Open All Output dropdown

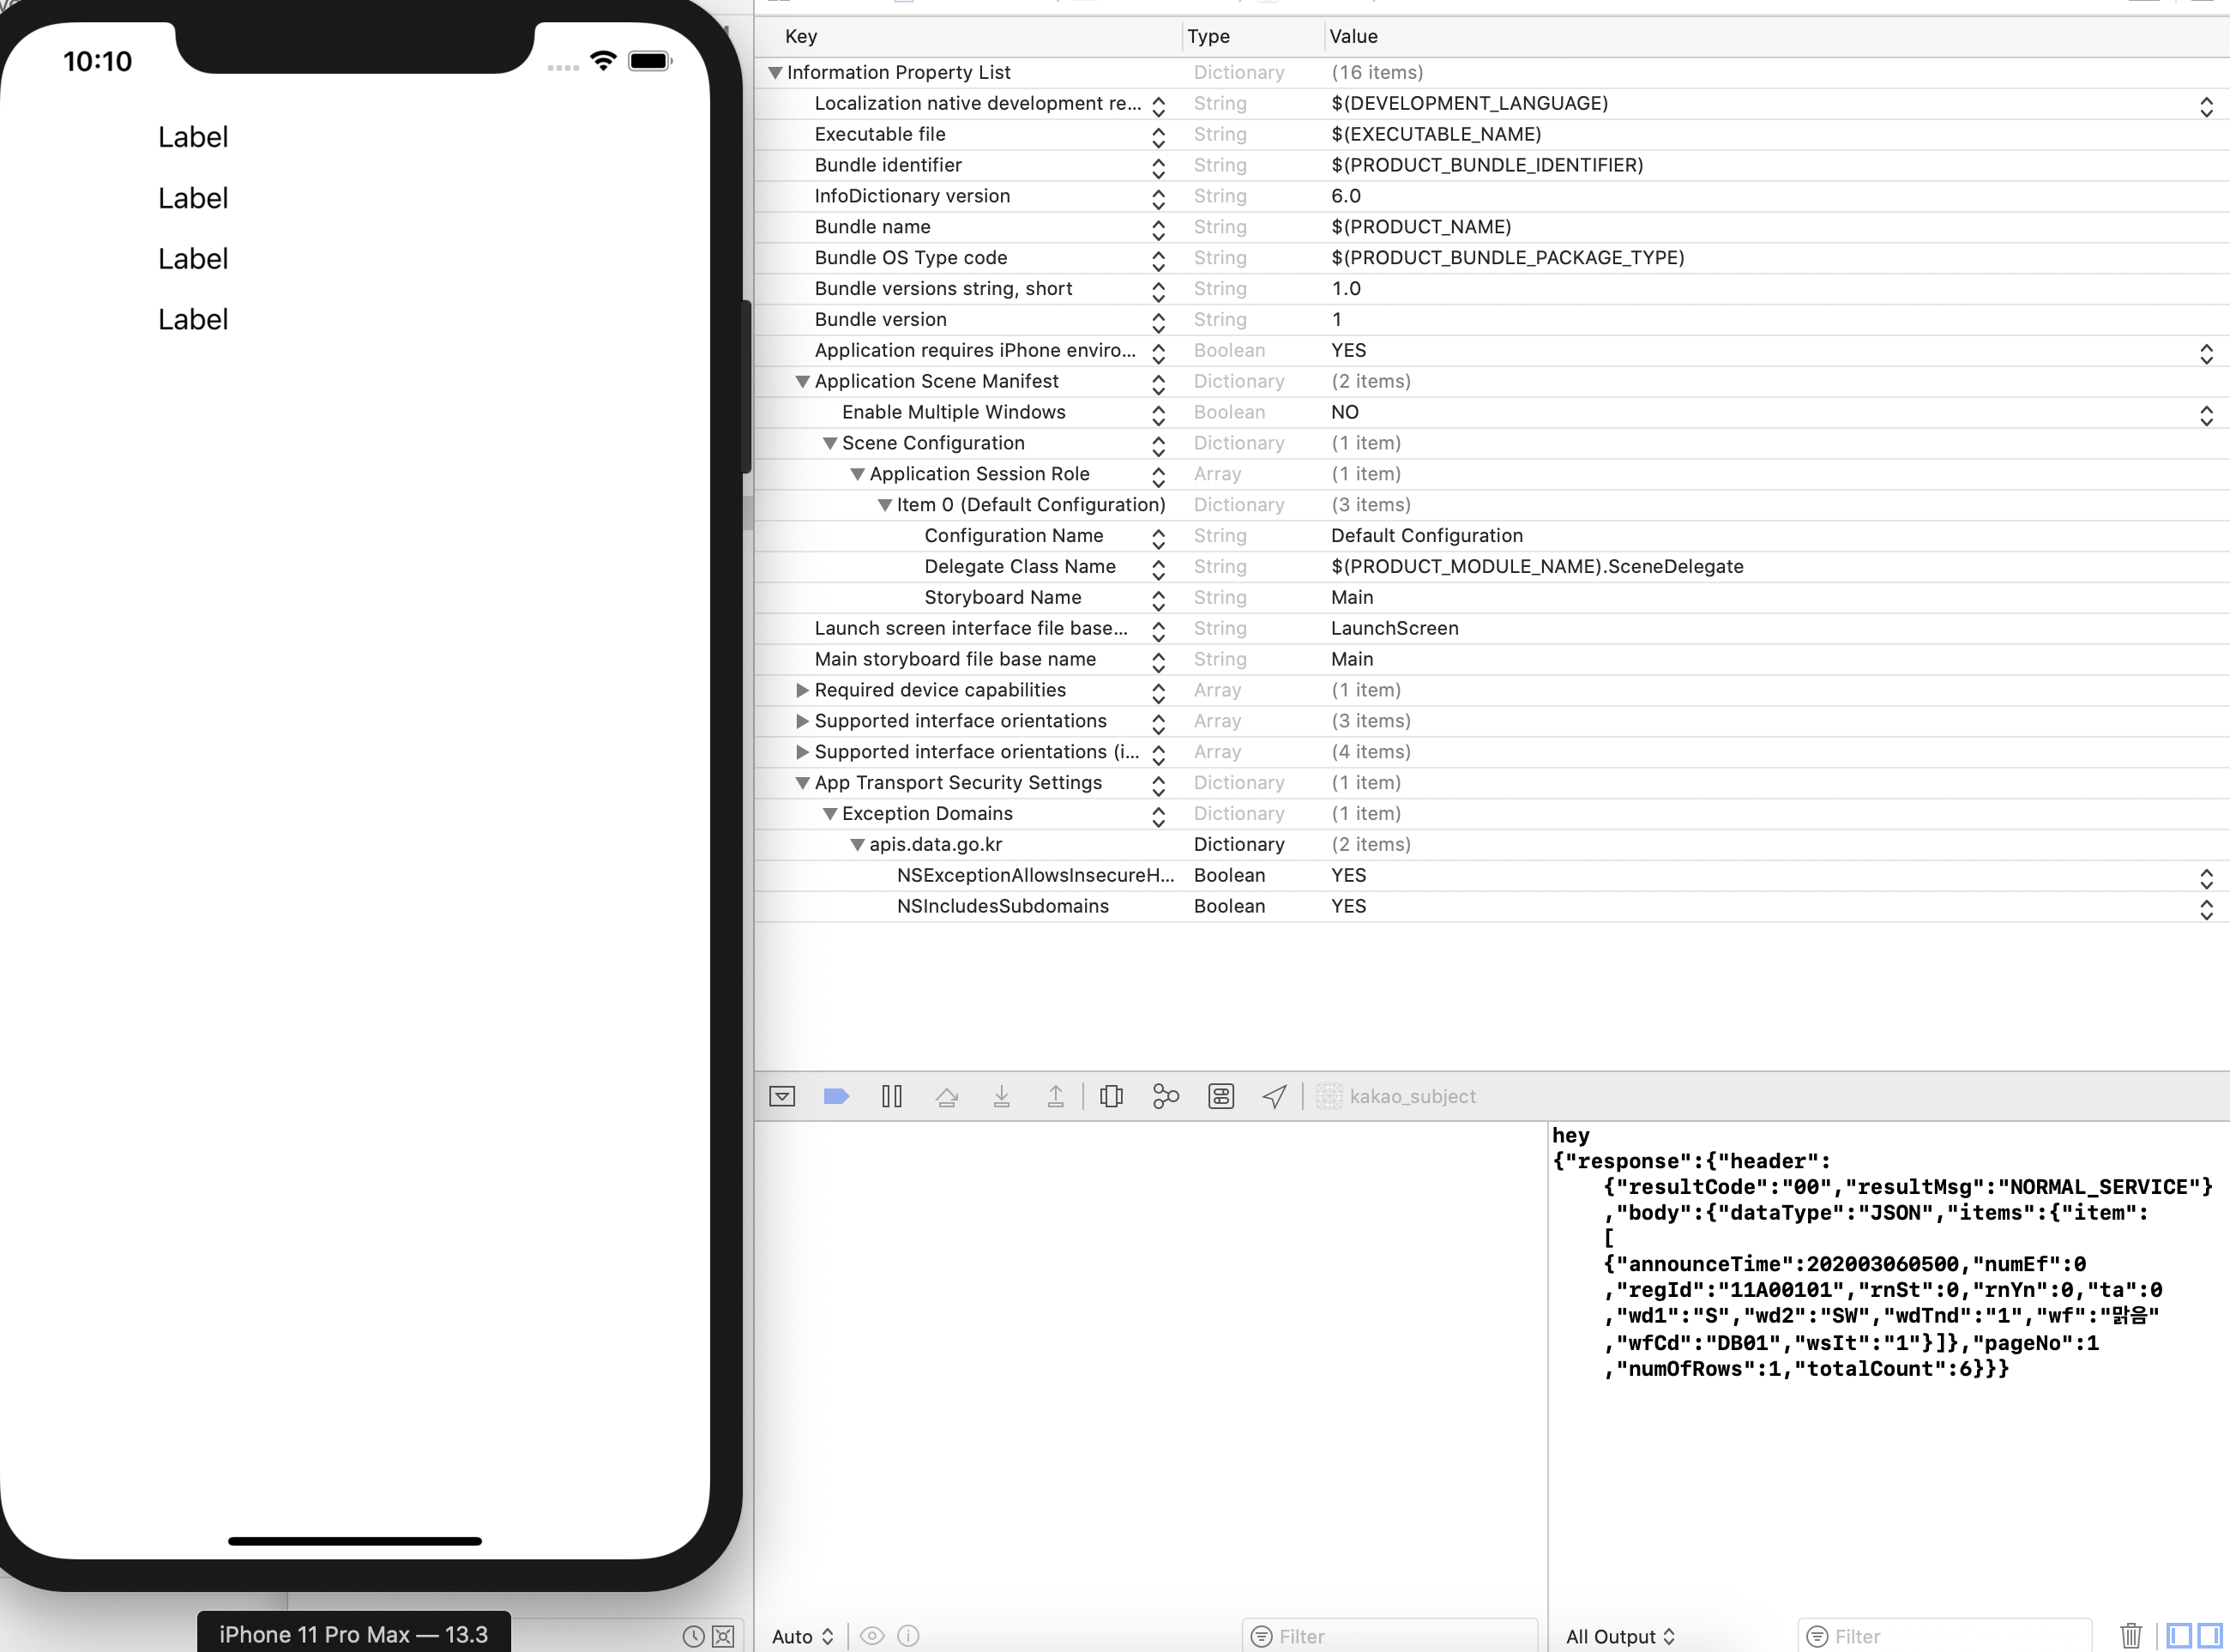1619,1636
